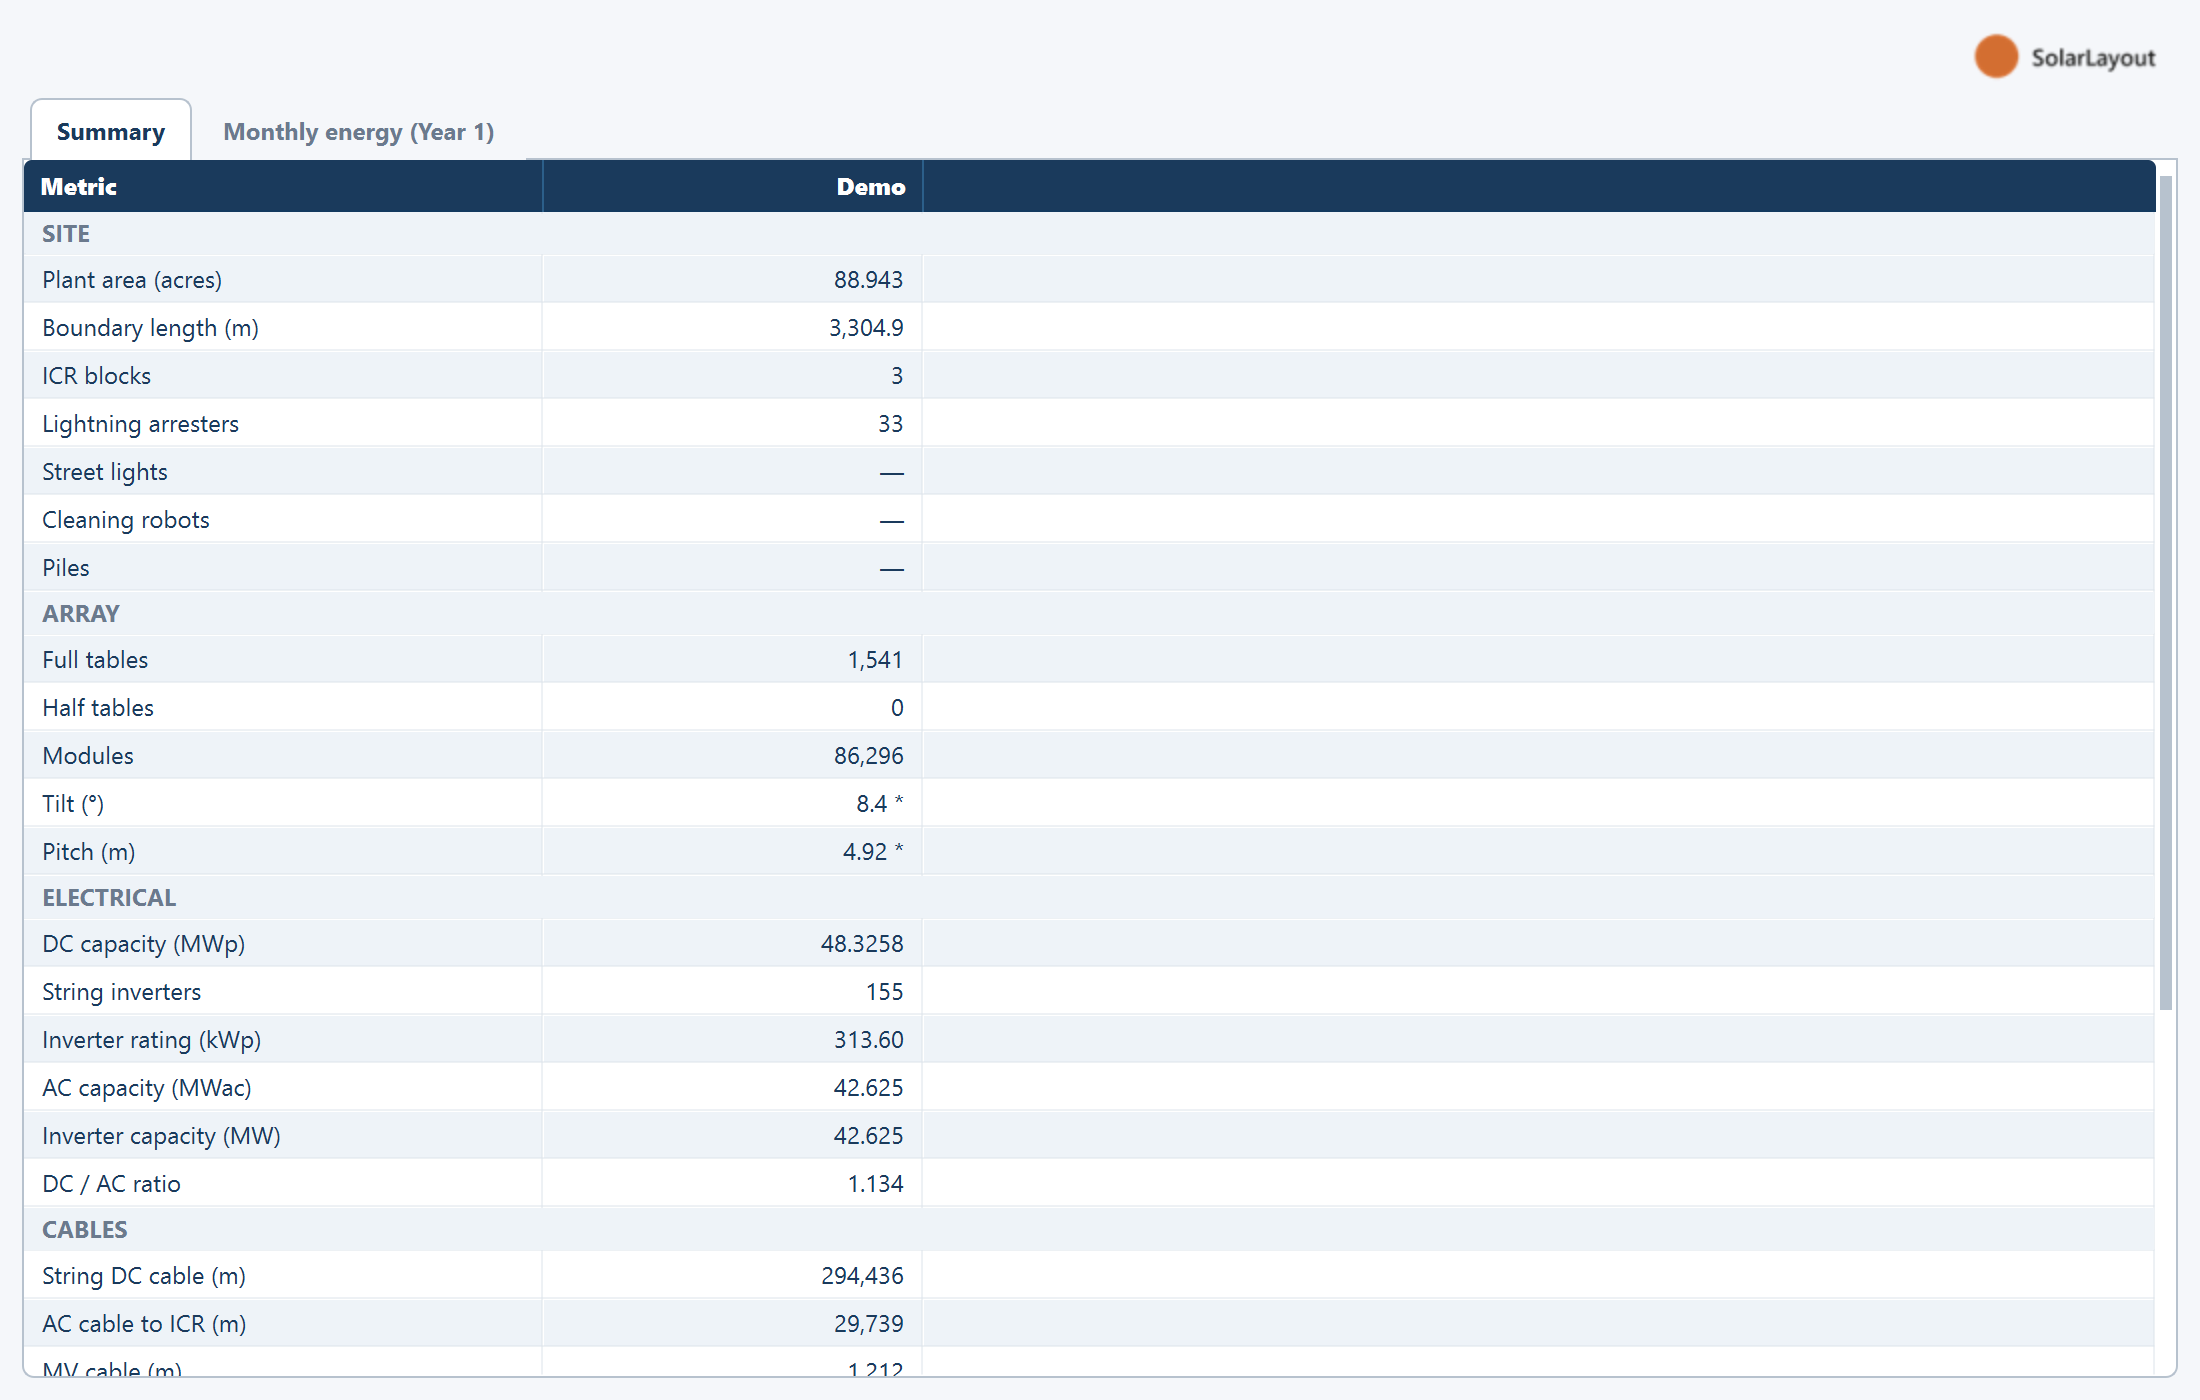2200x1400 pixels.
Task: Click the SolarLayout orange logo icon
Action: point(1996,57)
